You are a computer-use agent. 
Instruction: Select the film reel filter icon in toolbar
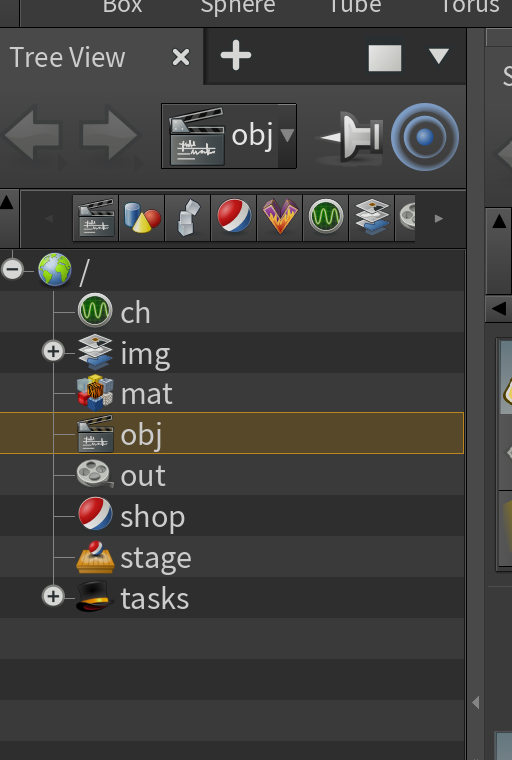click(x=406, y=218)
